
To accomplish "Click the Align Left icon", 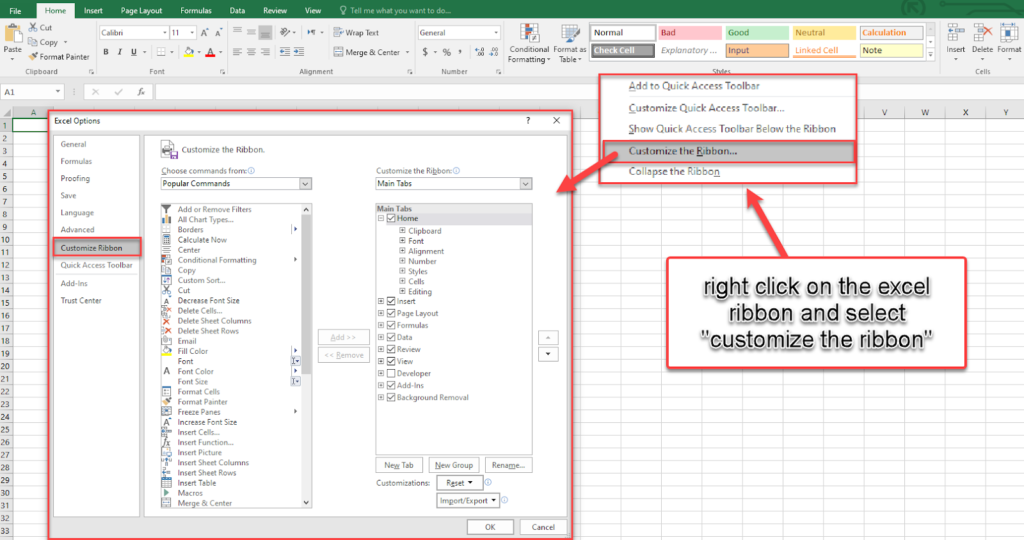I will pos(237,52).
